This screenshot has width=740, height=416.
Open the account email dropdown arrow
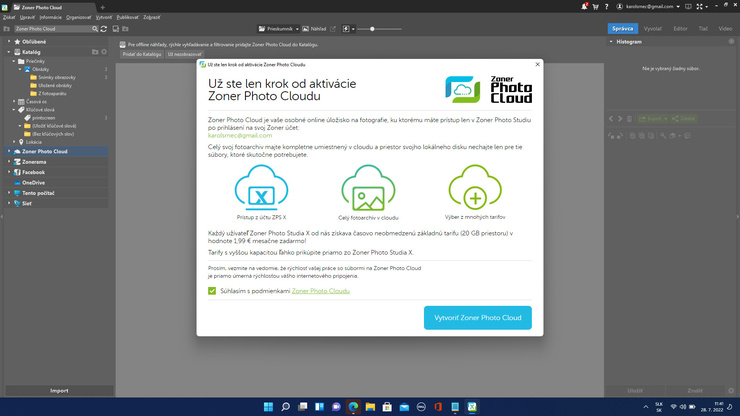678,7
